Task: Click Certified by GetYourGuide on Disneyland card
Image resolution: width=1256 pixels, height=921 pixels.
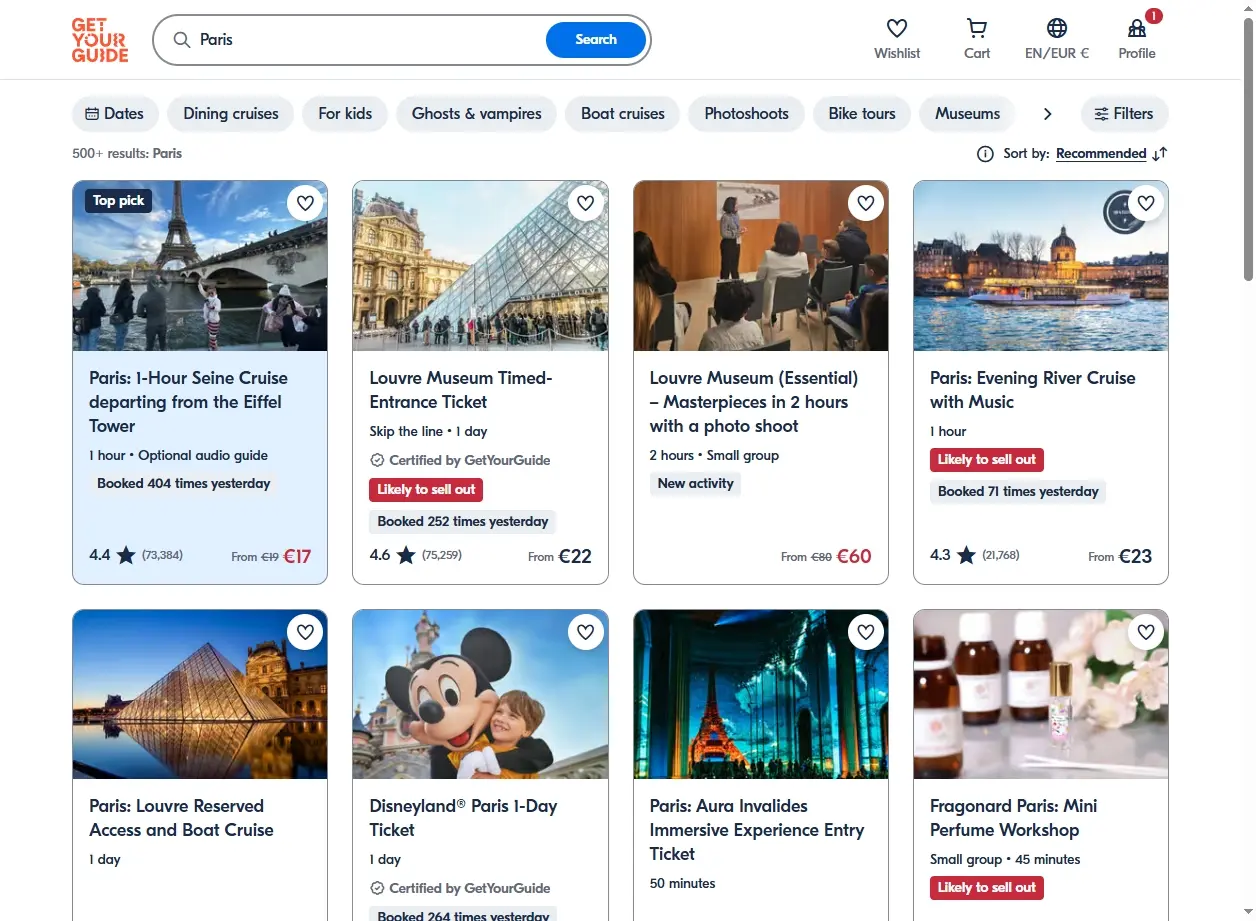Action: [x=460, y=888]
